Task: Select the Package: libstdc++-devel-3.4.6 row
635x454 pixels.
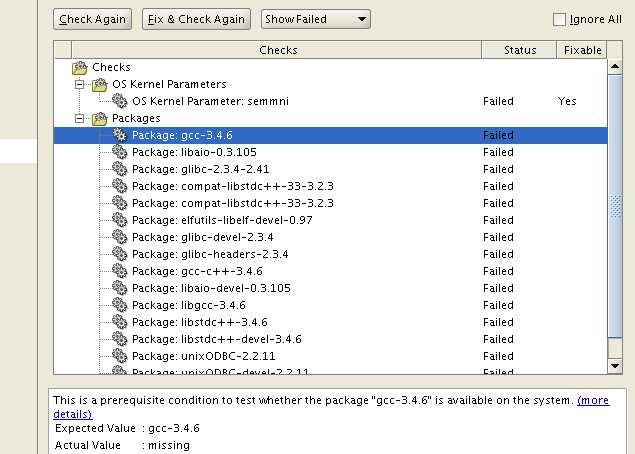Action: 216,340
